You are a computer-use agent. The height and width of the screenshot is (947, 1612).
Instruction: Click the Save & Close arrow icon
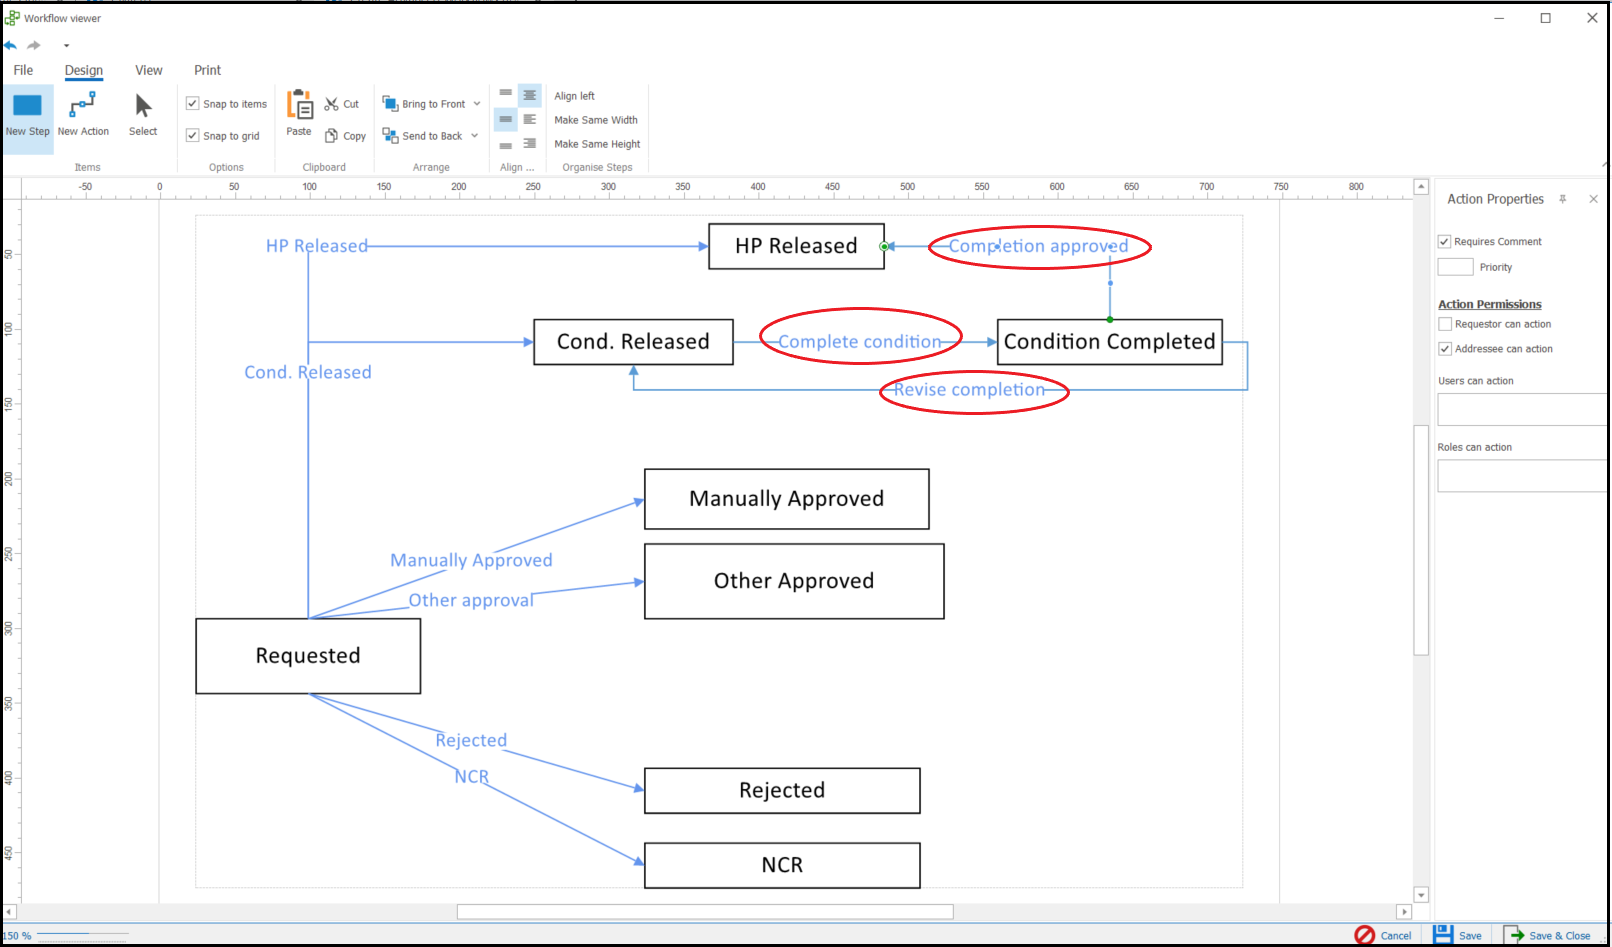(1513, 935)
